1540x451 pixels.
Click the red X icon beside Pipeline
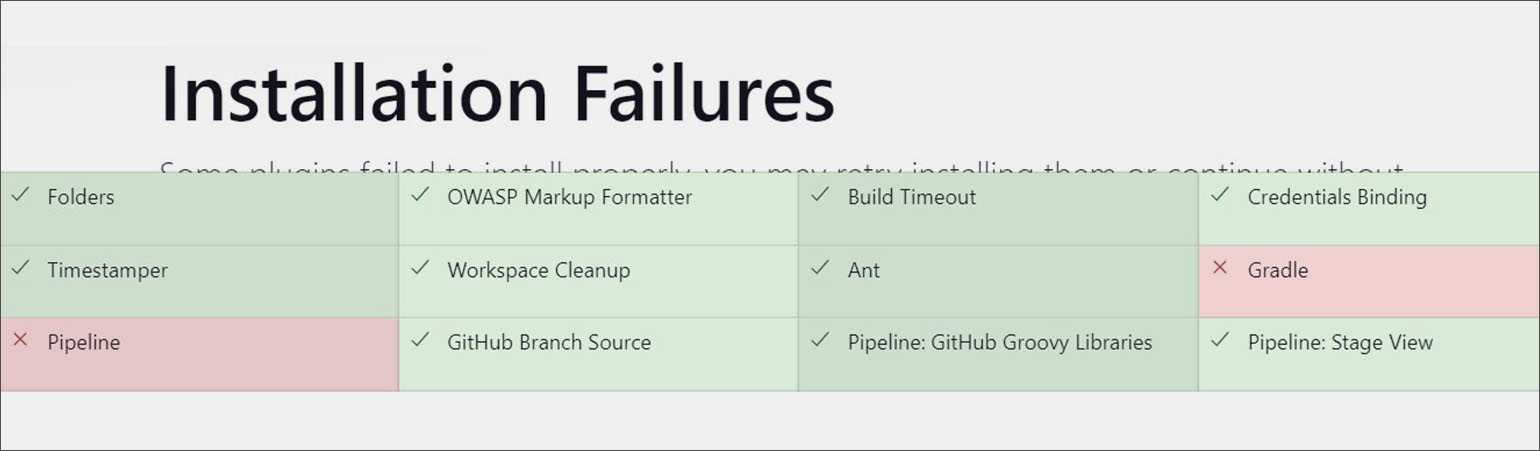click(19, 341)
